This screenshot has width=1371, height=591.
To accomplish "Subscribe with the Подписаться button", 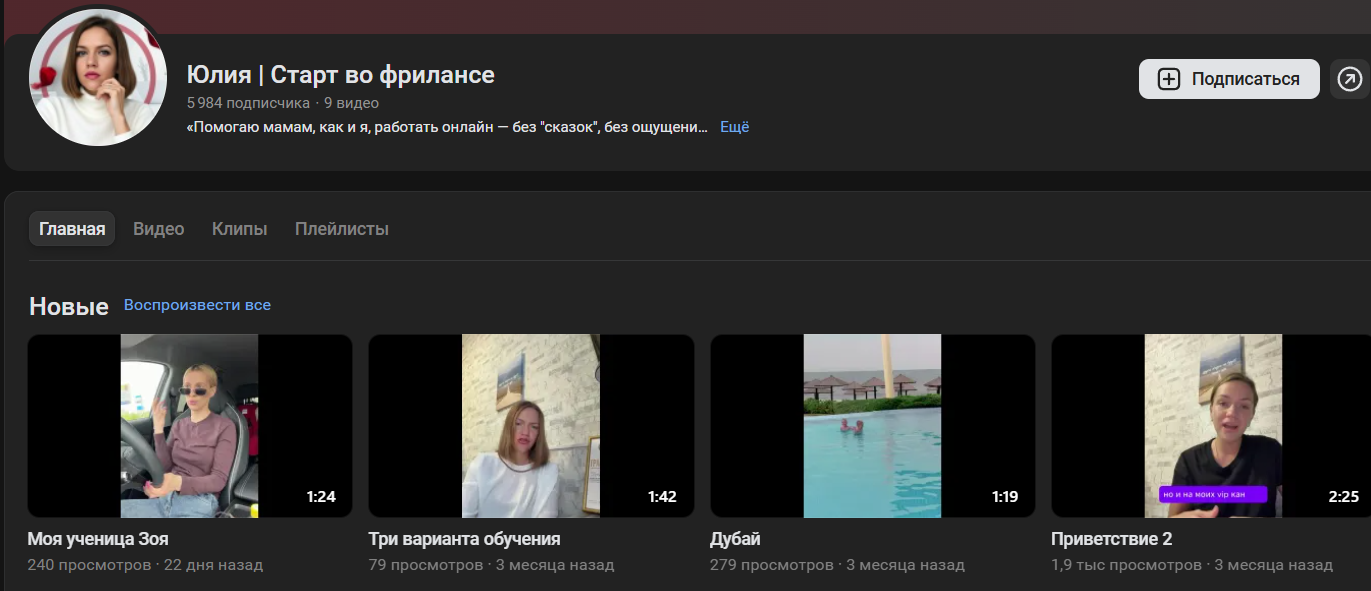I will pos(1229,79).
